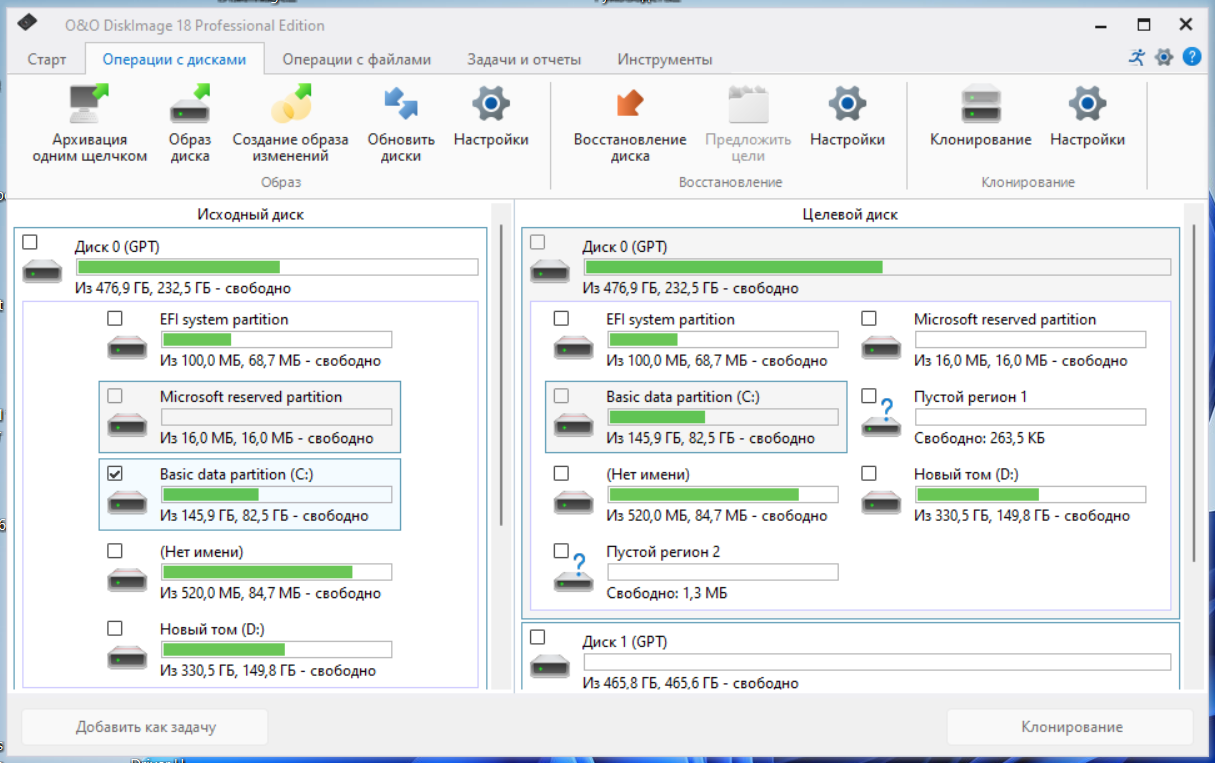The width and height of the screenshot is (1215, 763).
Task: Click source Диск 0 (GPT) drive icon
Action: (42, 271)
